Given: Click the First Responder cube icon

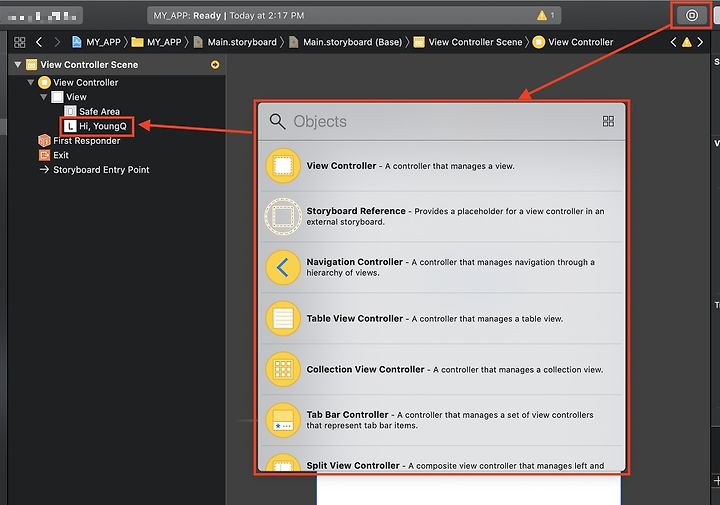Looking at the screenshot, I should (44, 140).
